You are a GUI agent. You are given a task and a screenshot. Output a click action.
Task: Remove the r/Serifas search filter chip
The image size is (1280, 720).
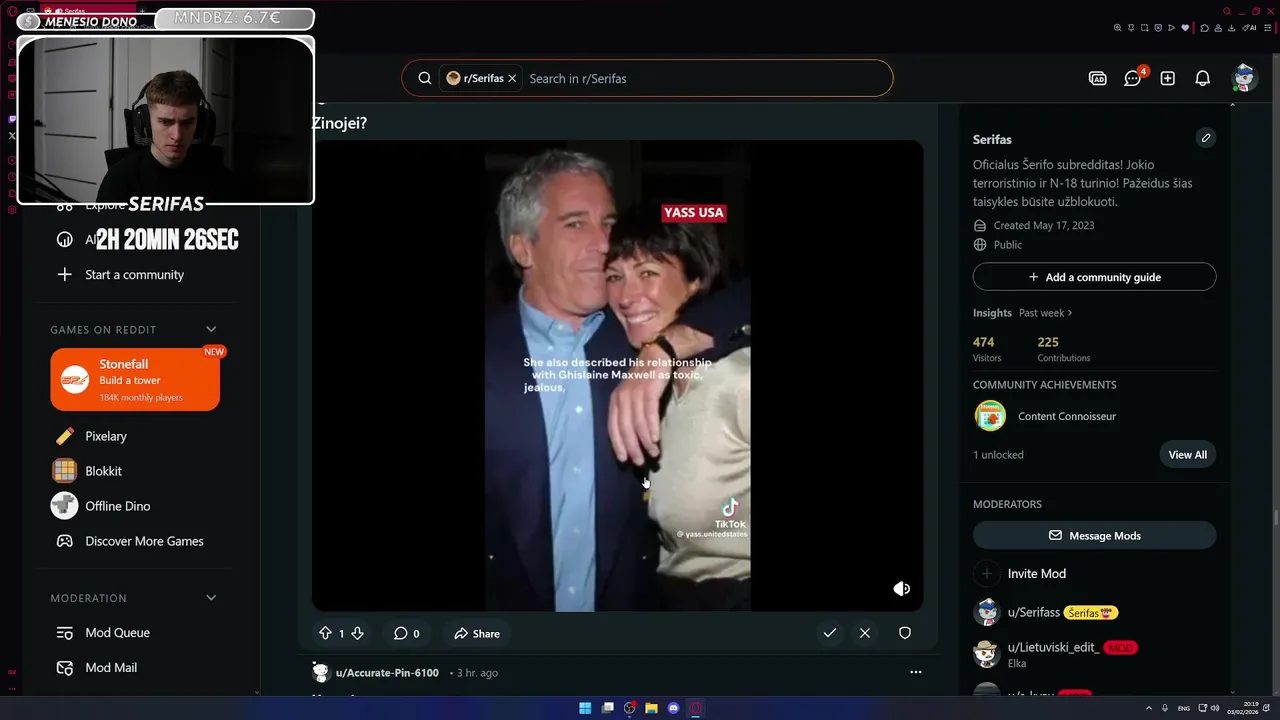coord(512,78)
